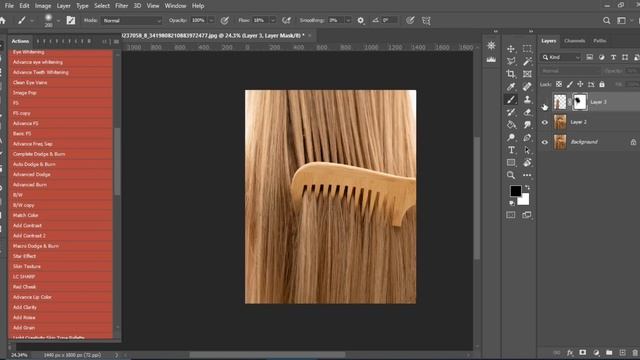This screenshot has width=640, height=360.
Task: Select the Polygonal Lasso tool
Action: coord(511,62)
